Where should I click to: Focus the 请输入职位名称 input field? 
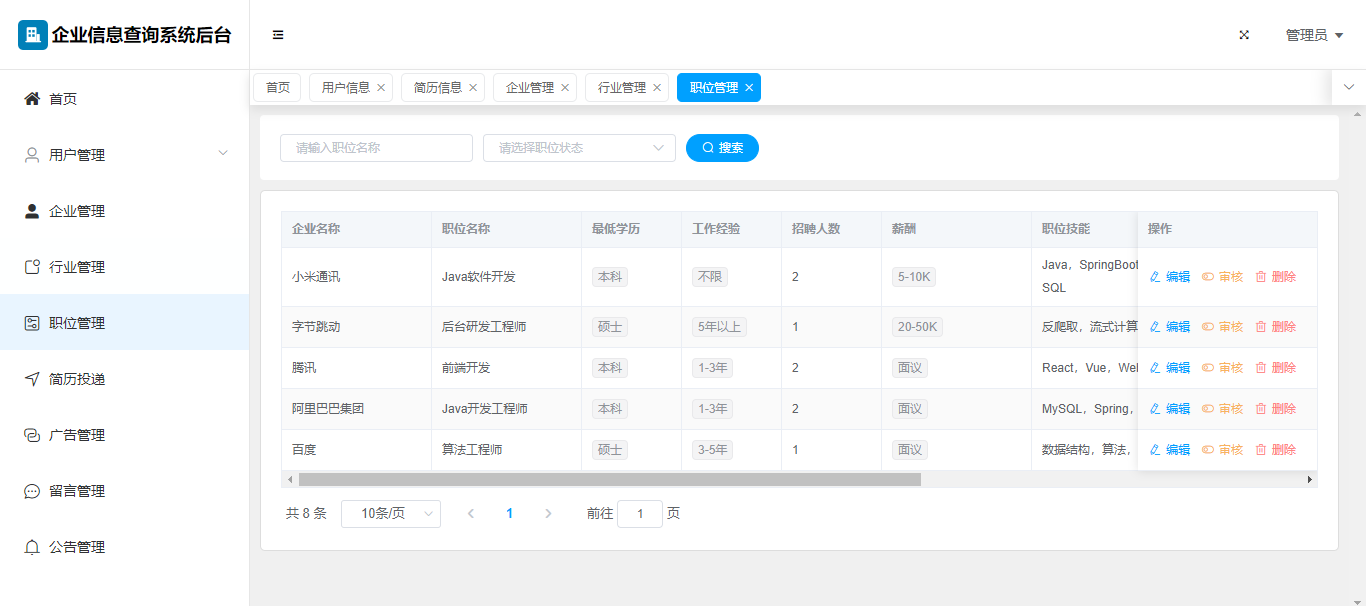pyautogui.click(x=376, y=148)
